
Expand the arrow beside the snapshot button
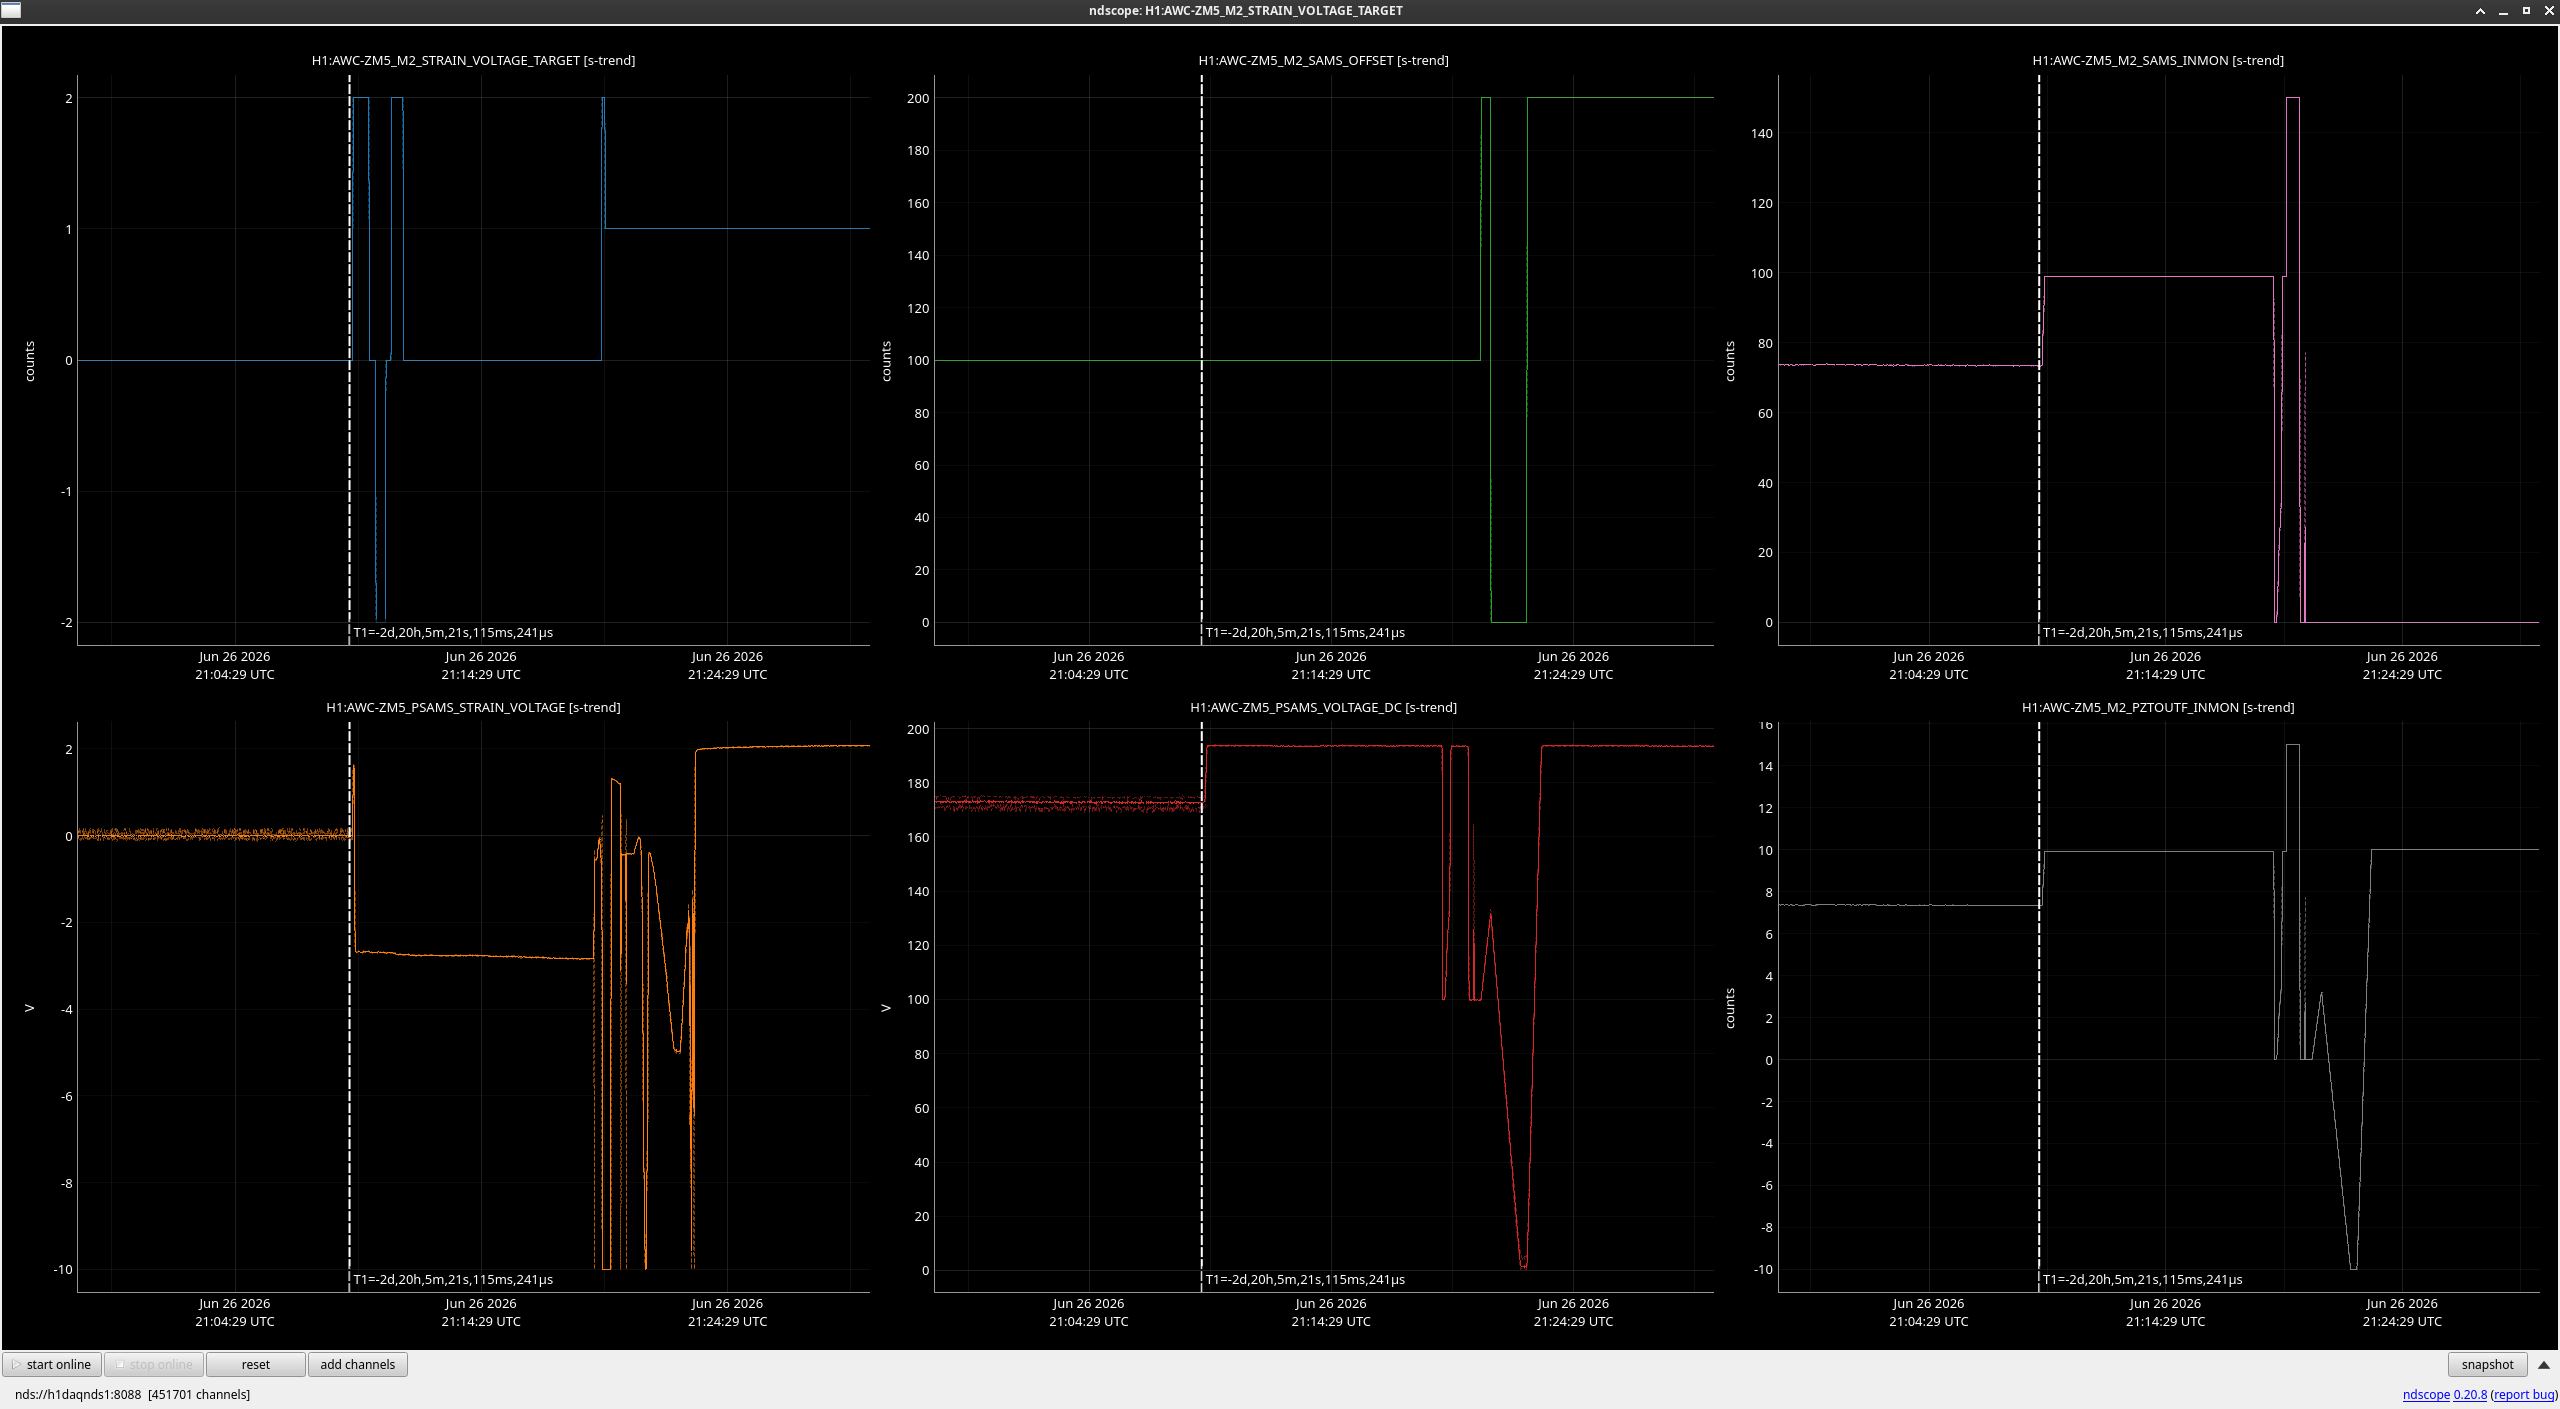click(2543, 1364)
